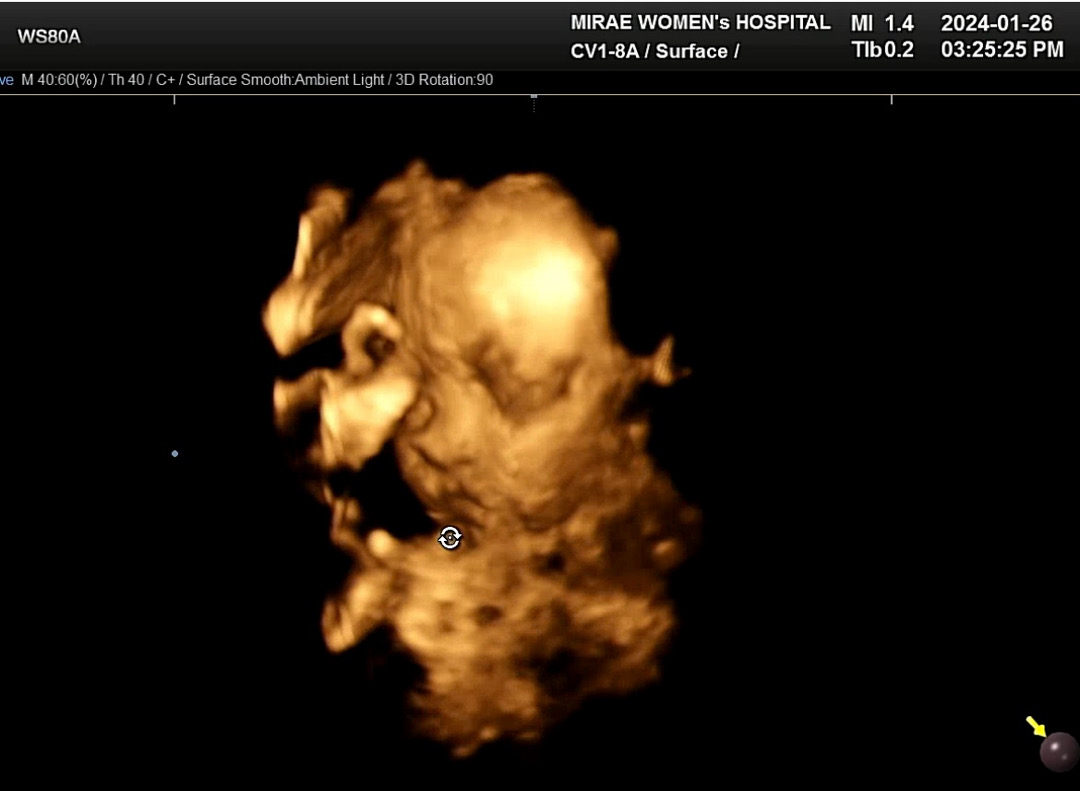Click the TIb 0.2 thermal index readout
This screenshot has height=791, width=1080.
click(x=882, y=50)
